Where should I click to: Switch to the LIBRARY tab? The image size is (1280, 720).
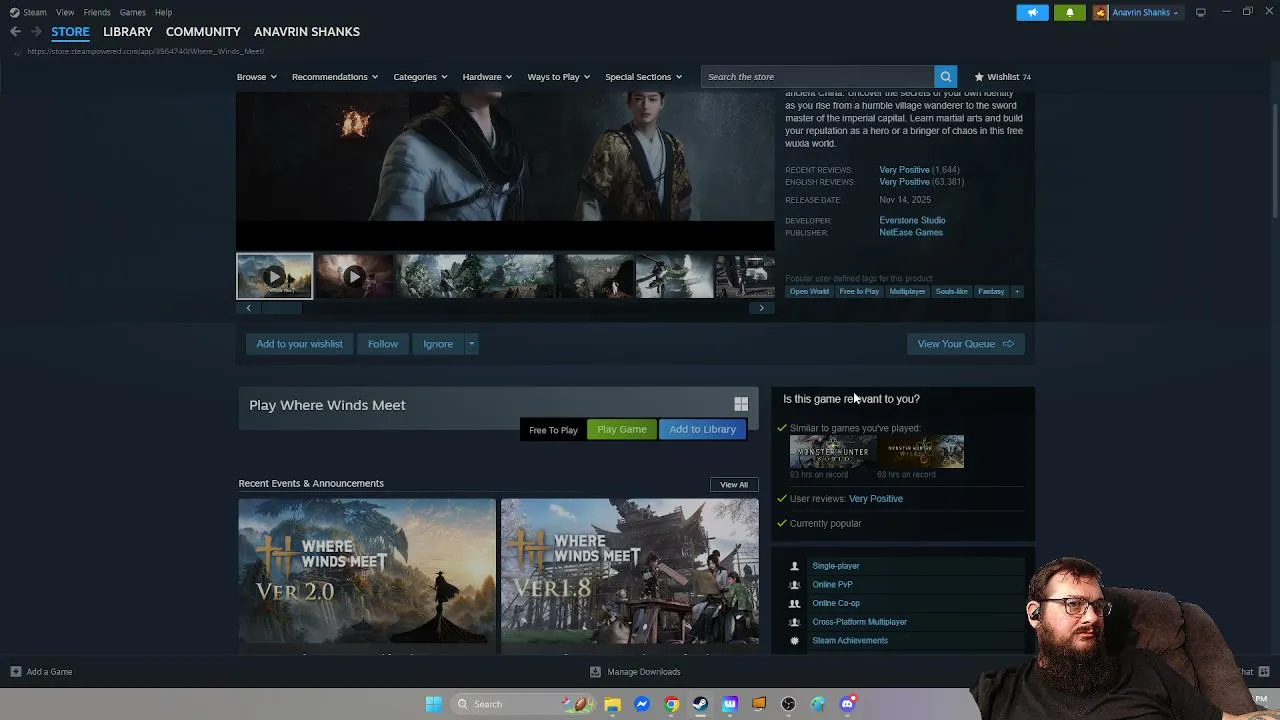pos(128,32)
